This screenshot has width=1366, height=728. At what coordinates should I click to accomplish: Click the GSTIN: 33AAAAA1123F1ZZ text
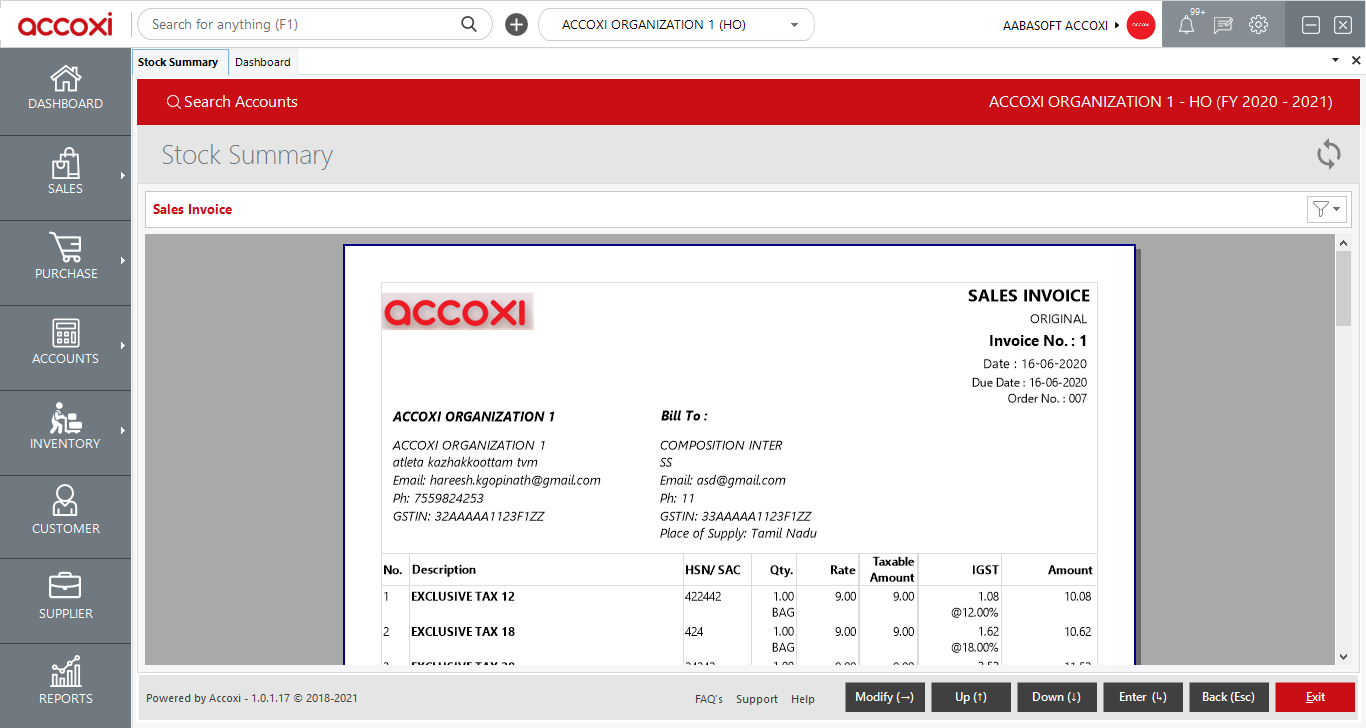coord(735,516)
